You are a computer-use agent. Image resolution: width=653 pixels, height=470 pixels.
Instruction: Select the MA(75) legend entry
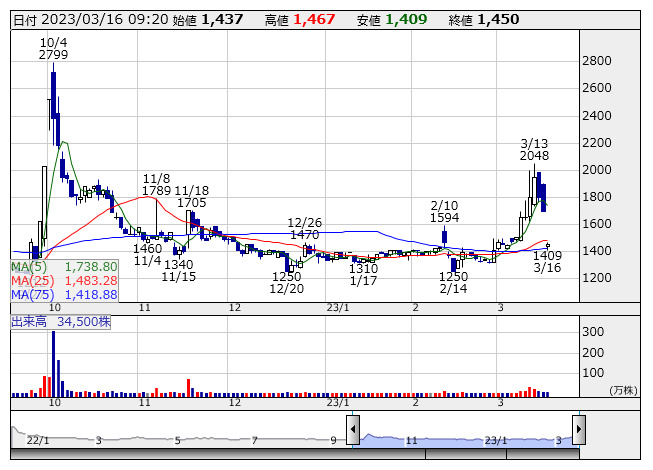65,295
